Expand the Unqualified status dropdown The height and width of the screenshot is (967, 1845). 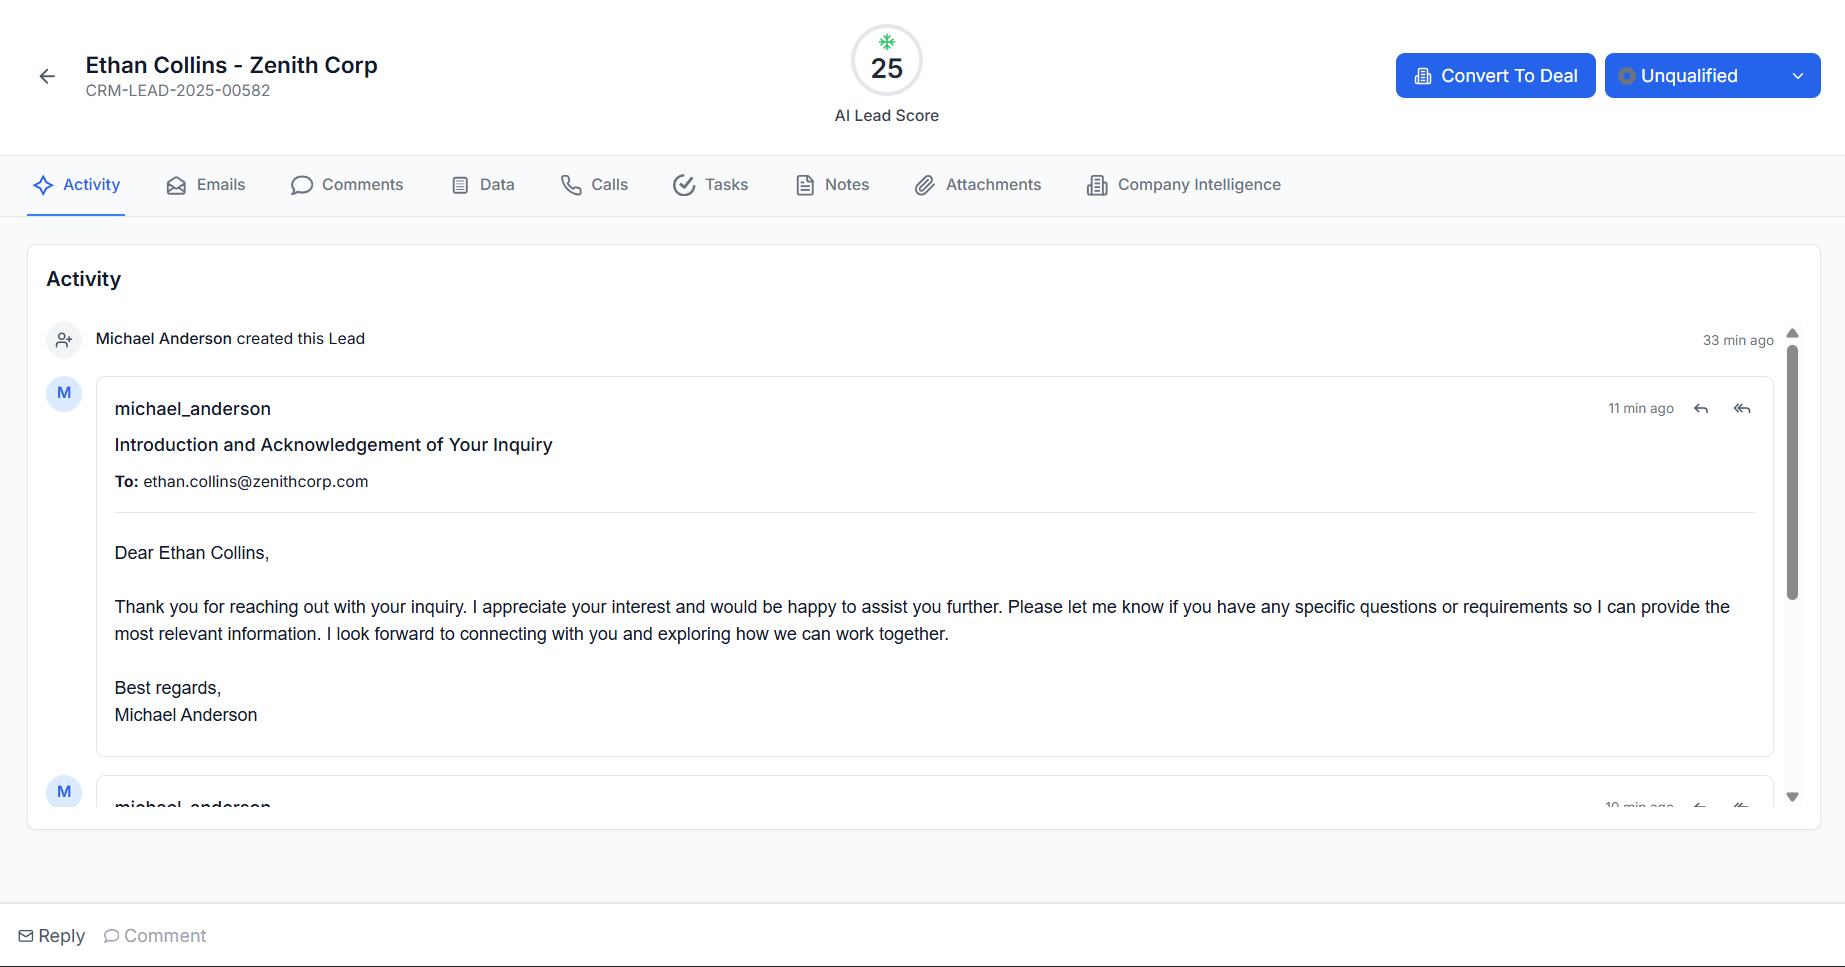(x=1712, y=76)
